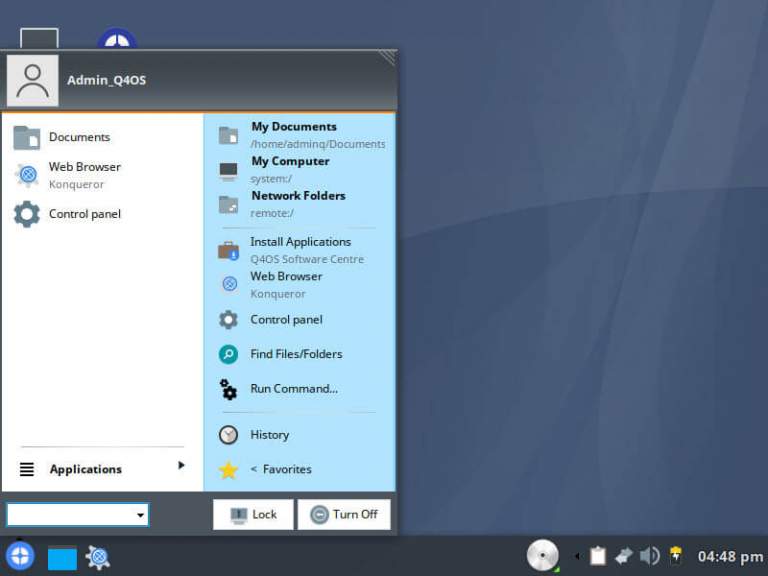Click the Favorites star icon
Viewport: 768px width, 576px height.
[228, 470]
